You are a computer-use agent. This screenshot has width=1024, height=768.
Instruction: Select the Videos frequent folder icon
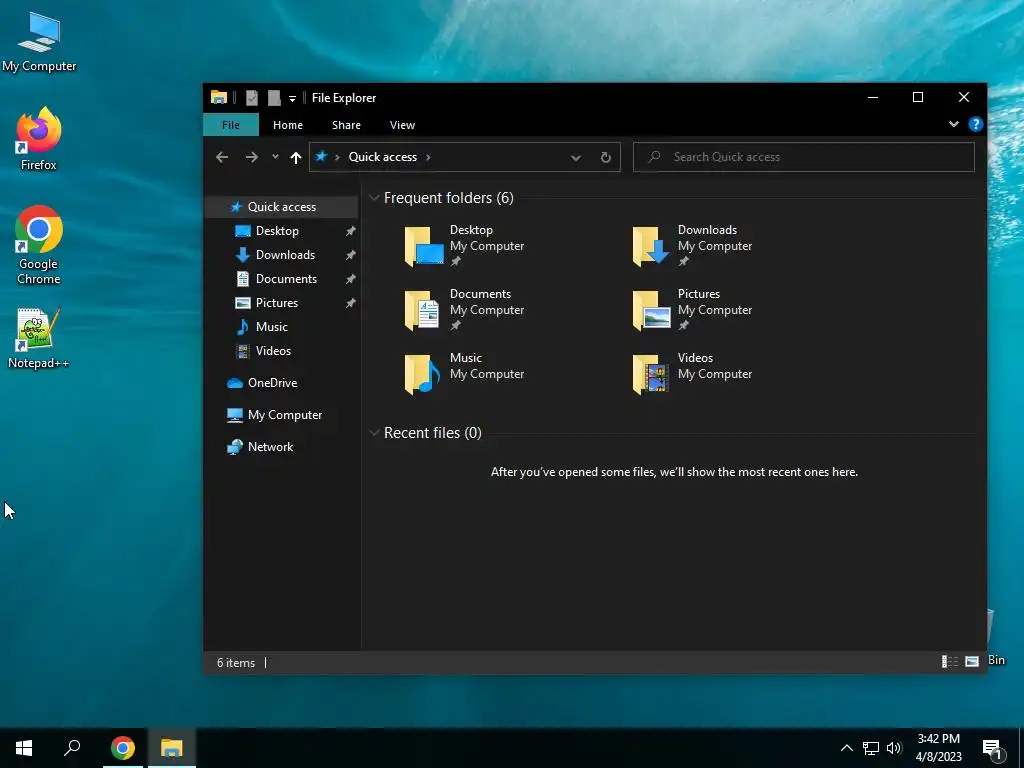pos(651,374)
